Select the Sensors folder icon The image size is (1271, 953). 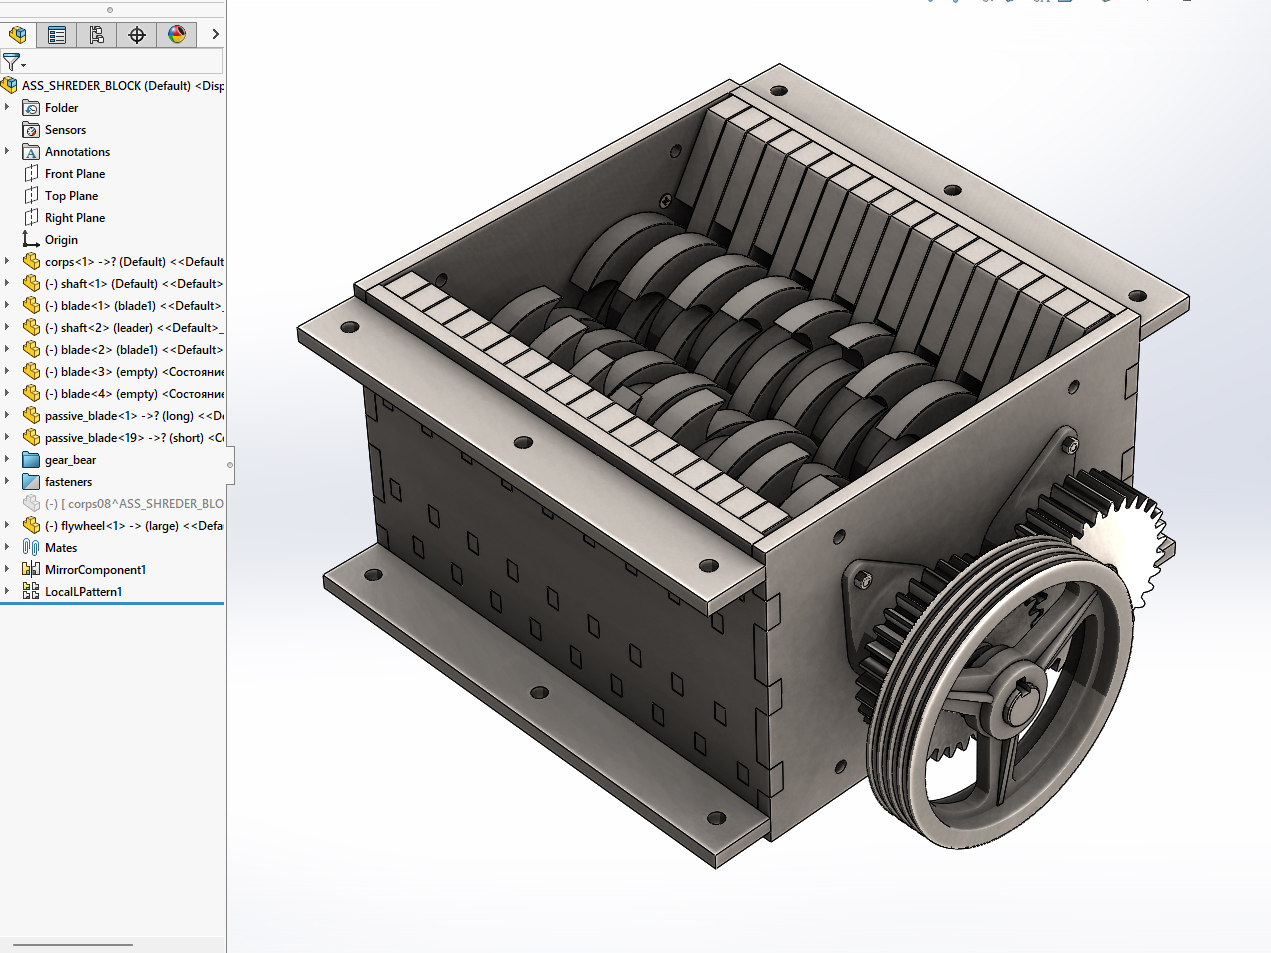pyautogui.click(x=31, y=130)
